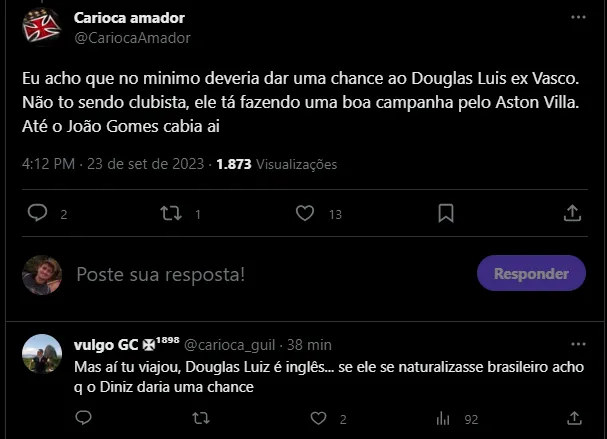Share vulgo GC's reply
The width and height of the screenshot is (607, 439).
point(574,418)
